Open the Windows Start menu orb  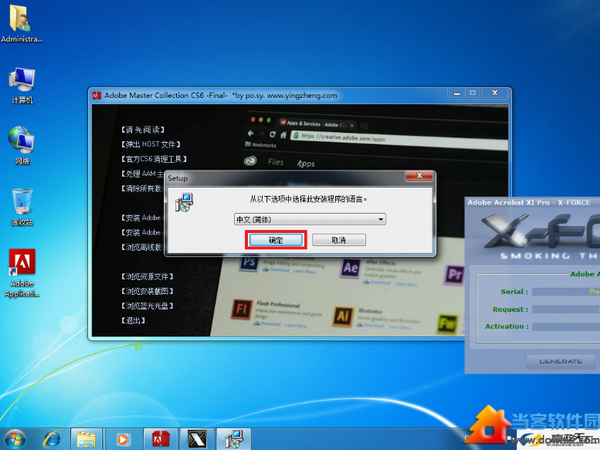[14, 439]
